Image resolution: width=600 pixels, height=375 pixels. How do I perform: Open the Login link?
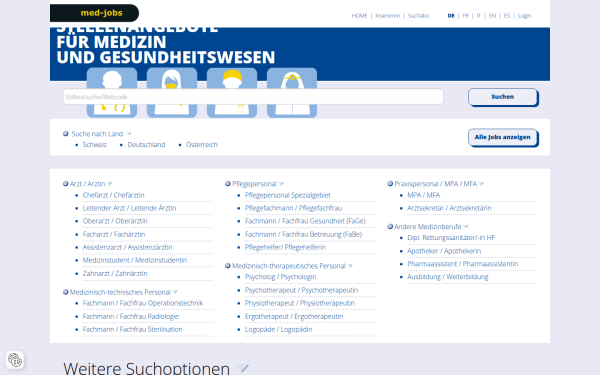525,16
